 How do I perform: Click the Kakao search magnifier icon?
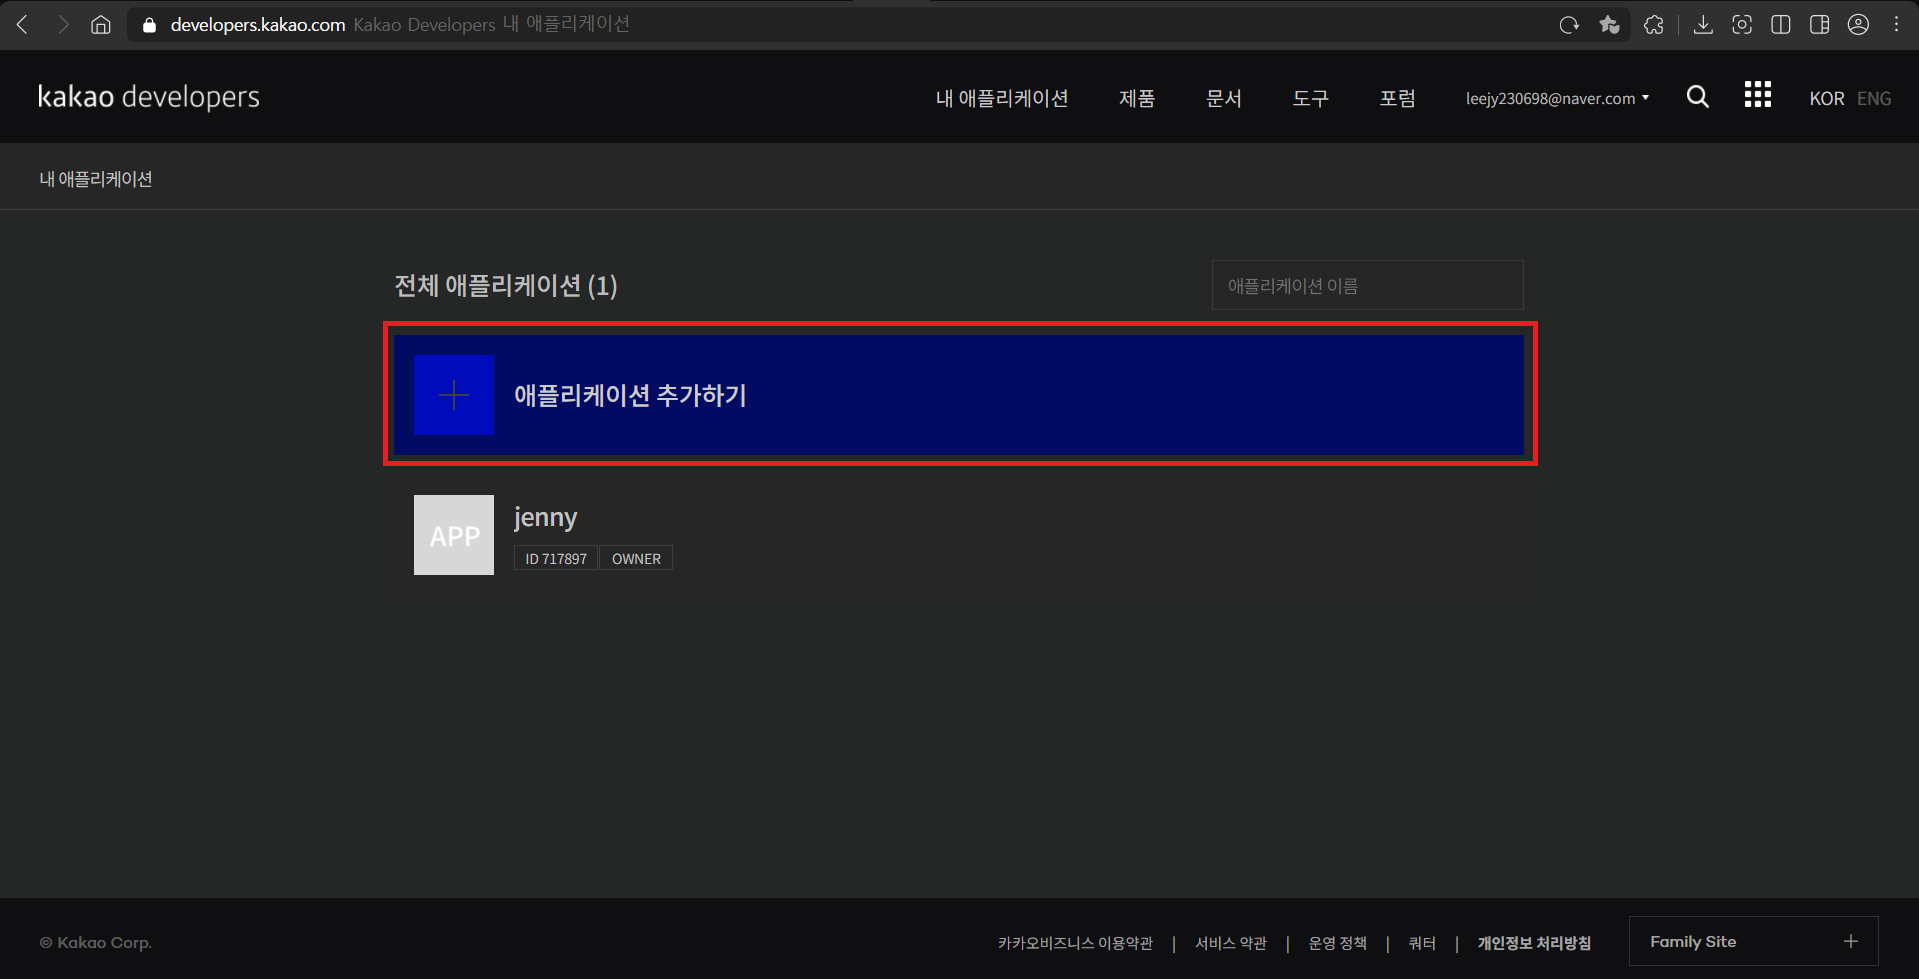(1698, 97)
